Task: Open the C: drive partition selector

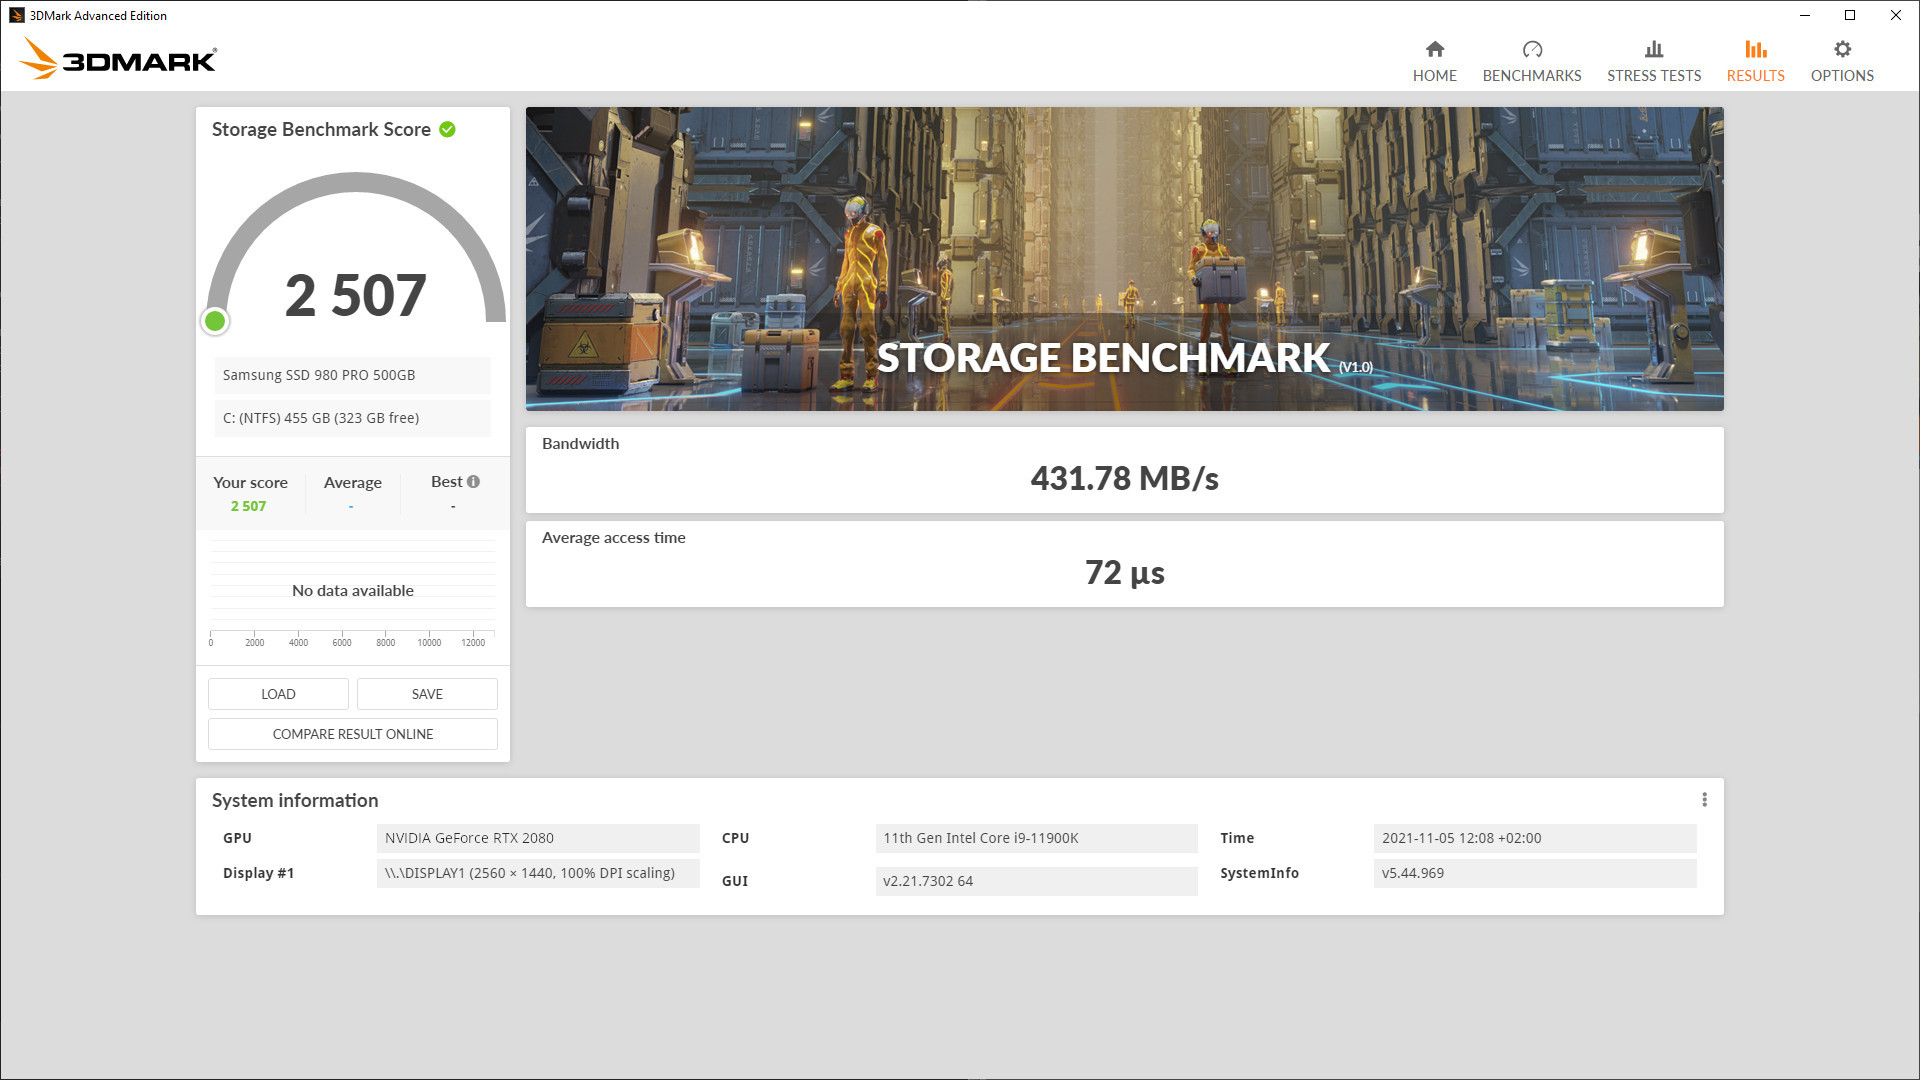Action: point(352,417)
